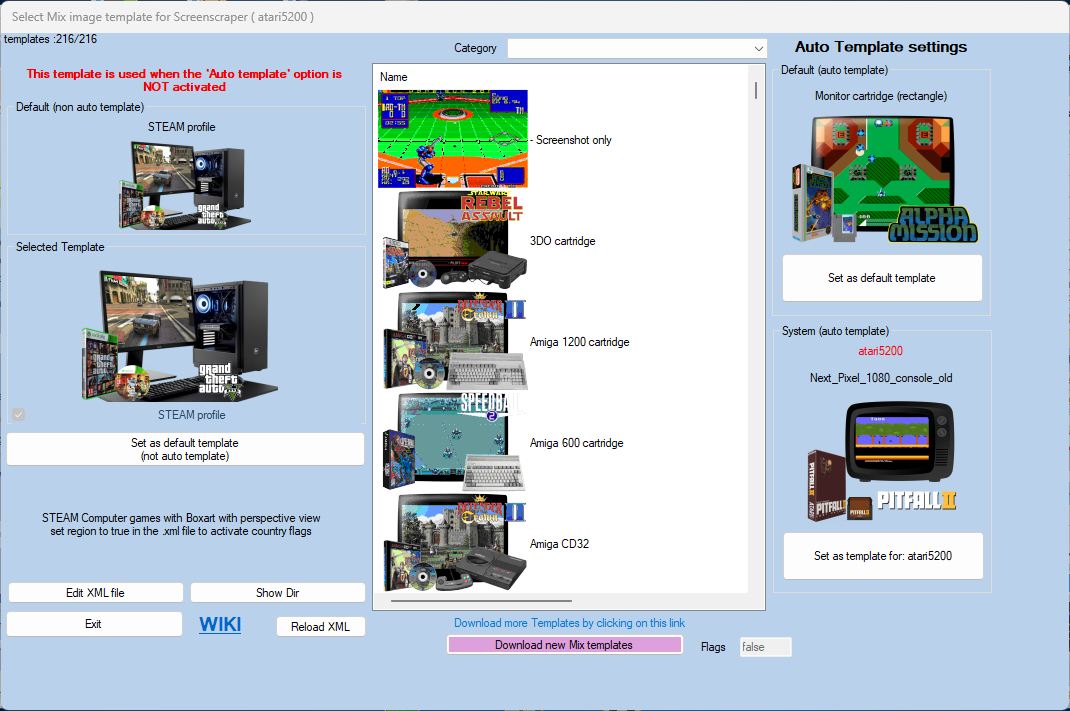Screen dimensions: 1070x711
Task: Click the 'templates :216/216' counter text
Action: (x=50, y=39)
